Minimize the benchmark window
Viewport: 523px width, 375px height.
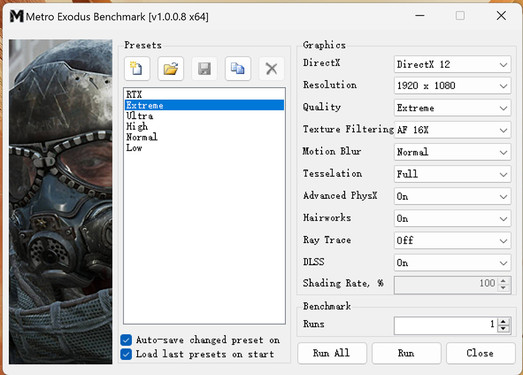coord(420,15)
